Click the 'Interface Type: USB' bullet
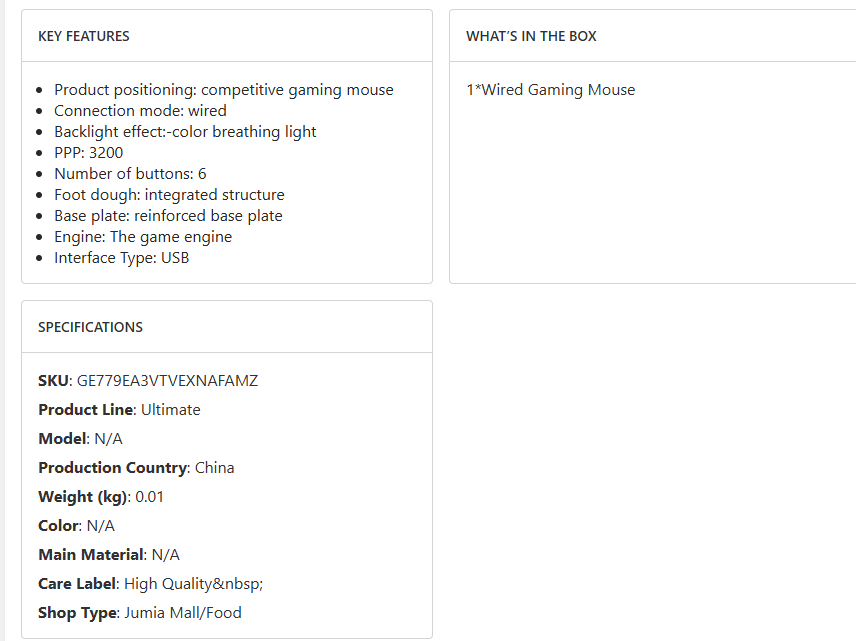 [121, 258]
